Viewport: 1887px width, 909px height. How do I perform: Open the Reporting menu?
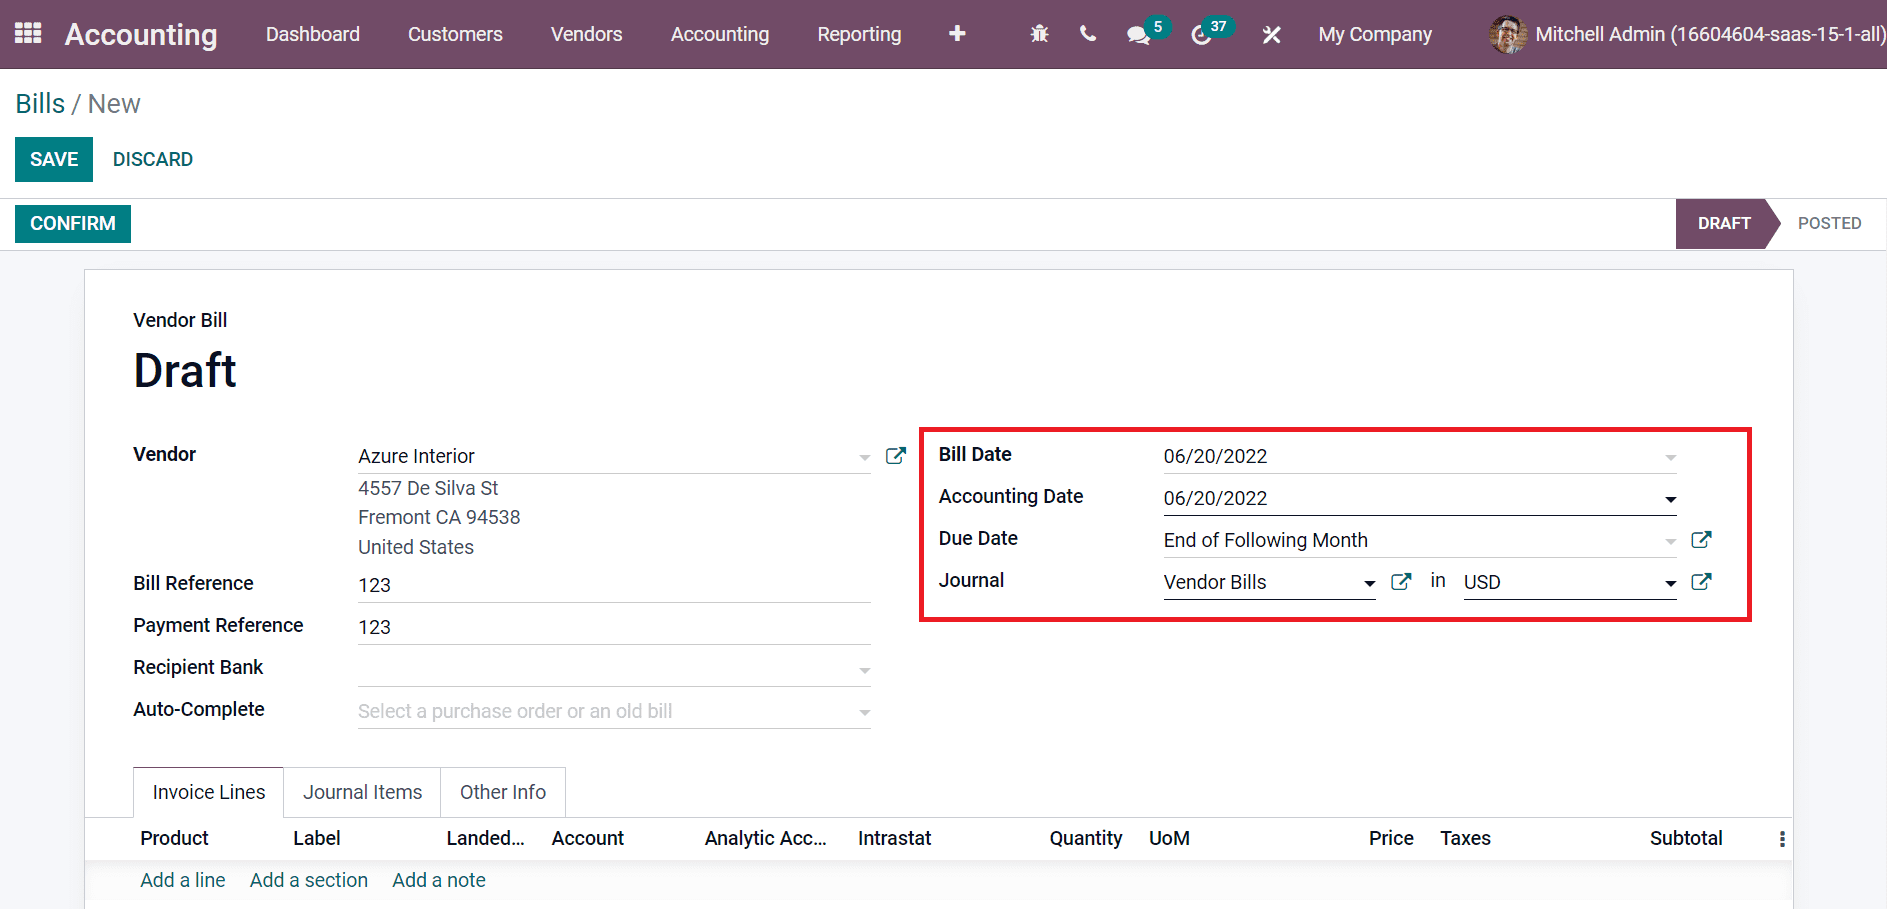pos(859,34)
